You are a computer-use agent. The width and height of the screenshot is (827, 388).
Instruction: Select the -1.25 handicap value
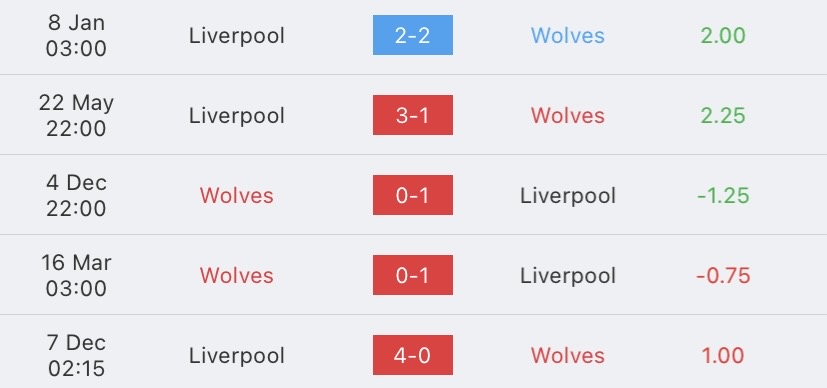(x=723, y=196)
